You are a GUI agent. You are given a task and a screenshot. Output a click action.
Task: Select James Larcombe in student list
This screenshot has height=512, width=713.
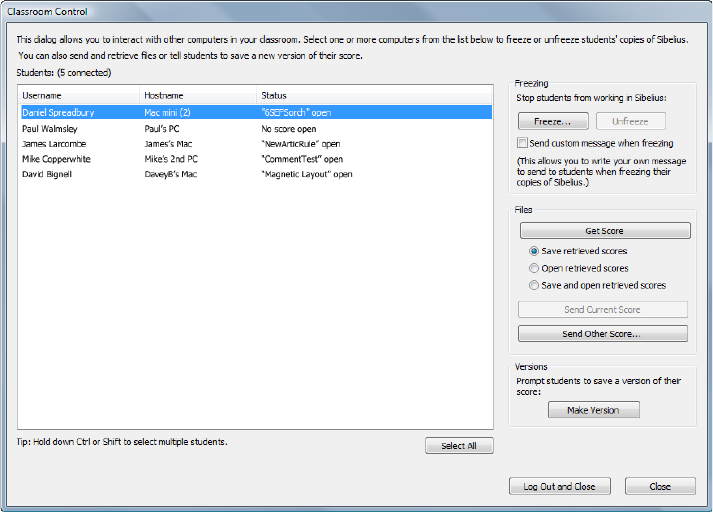[54, 144]
